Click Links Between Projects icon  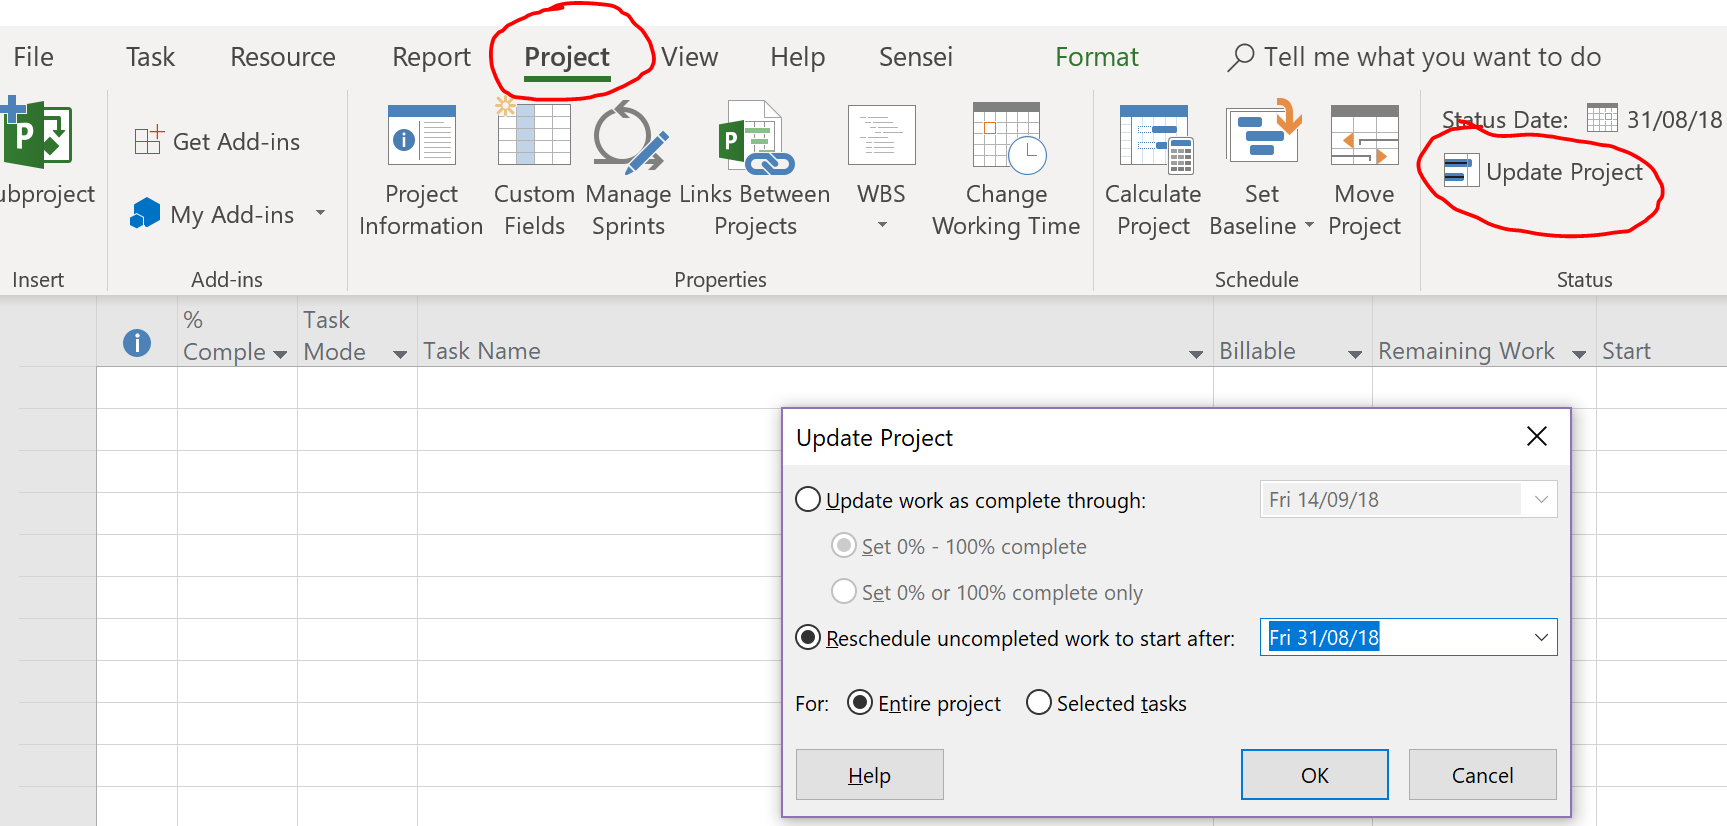coord(755,137)
